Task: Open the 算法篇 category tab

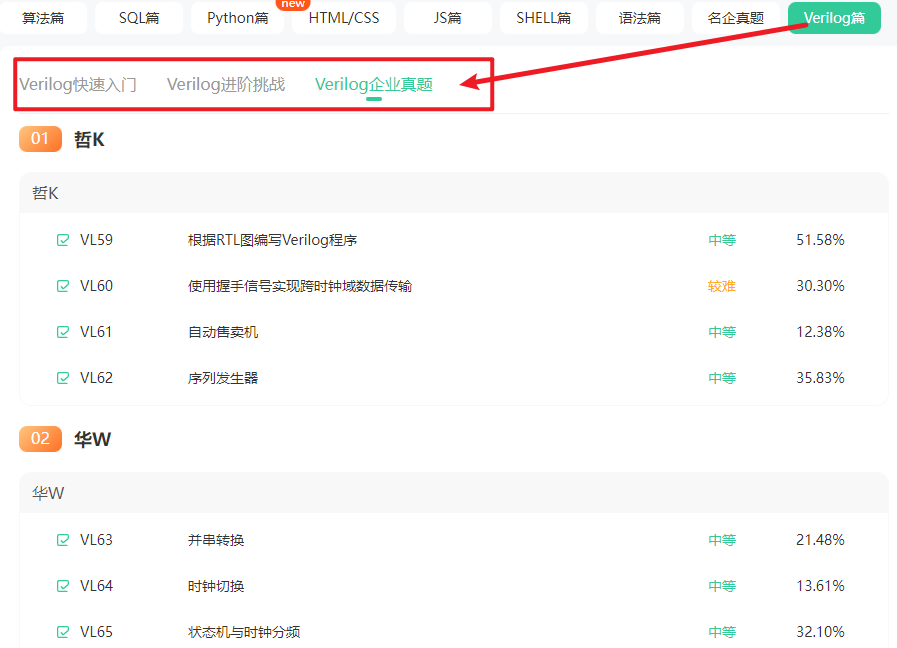Action: point(43,18)
